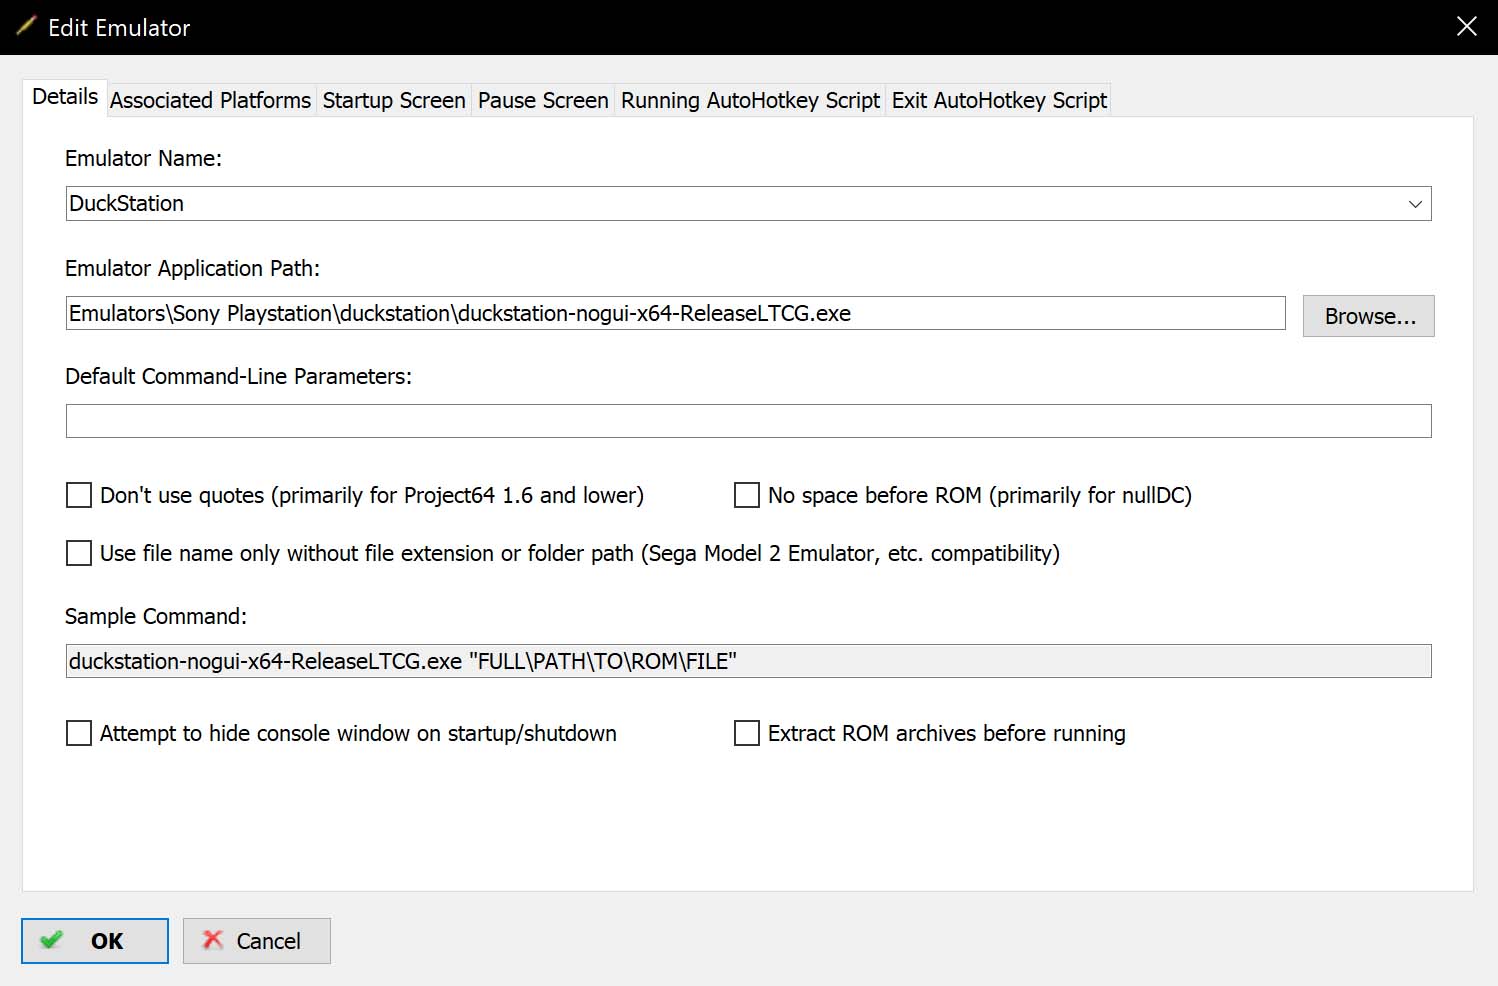Screen dimensions: 1498x986
Task: Close the Edit Emulator dialog
Action: [x=1467, y=27]
